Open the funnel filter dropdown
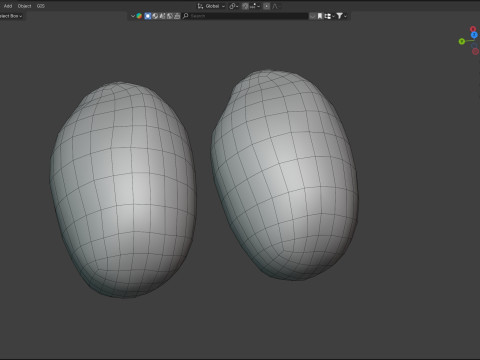This screenshot has width=480, height=360. point(341,16)
